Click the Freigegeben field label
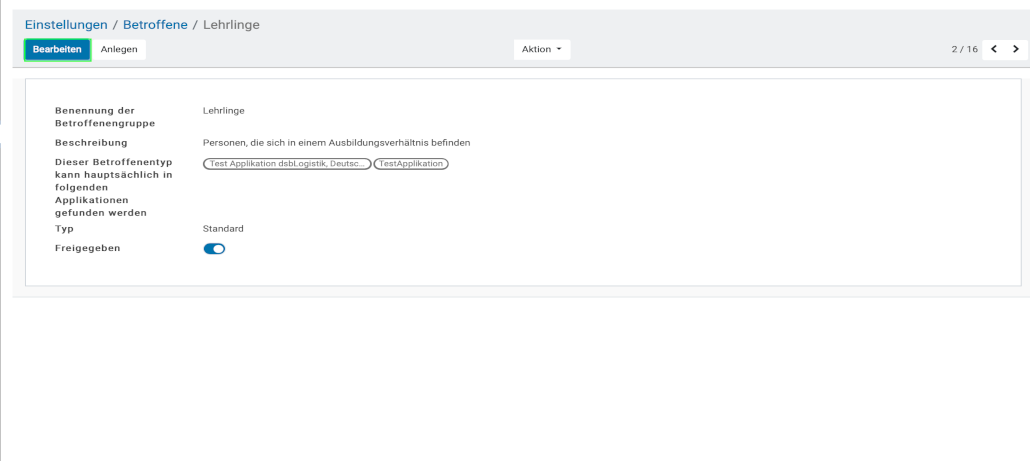 [87, 248]
